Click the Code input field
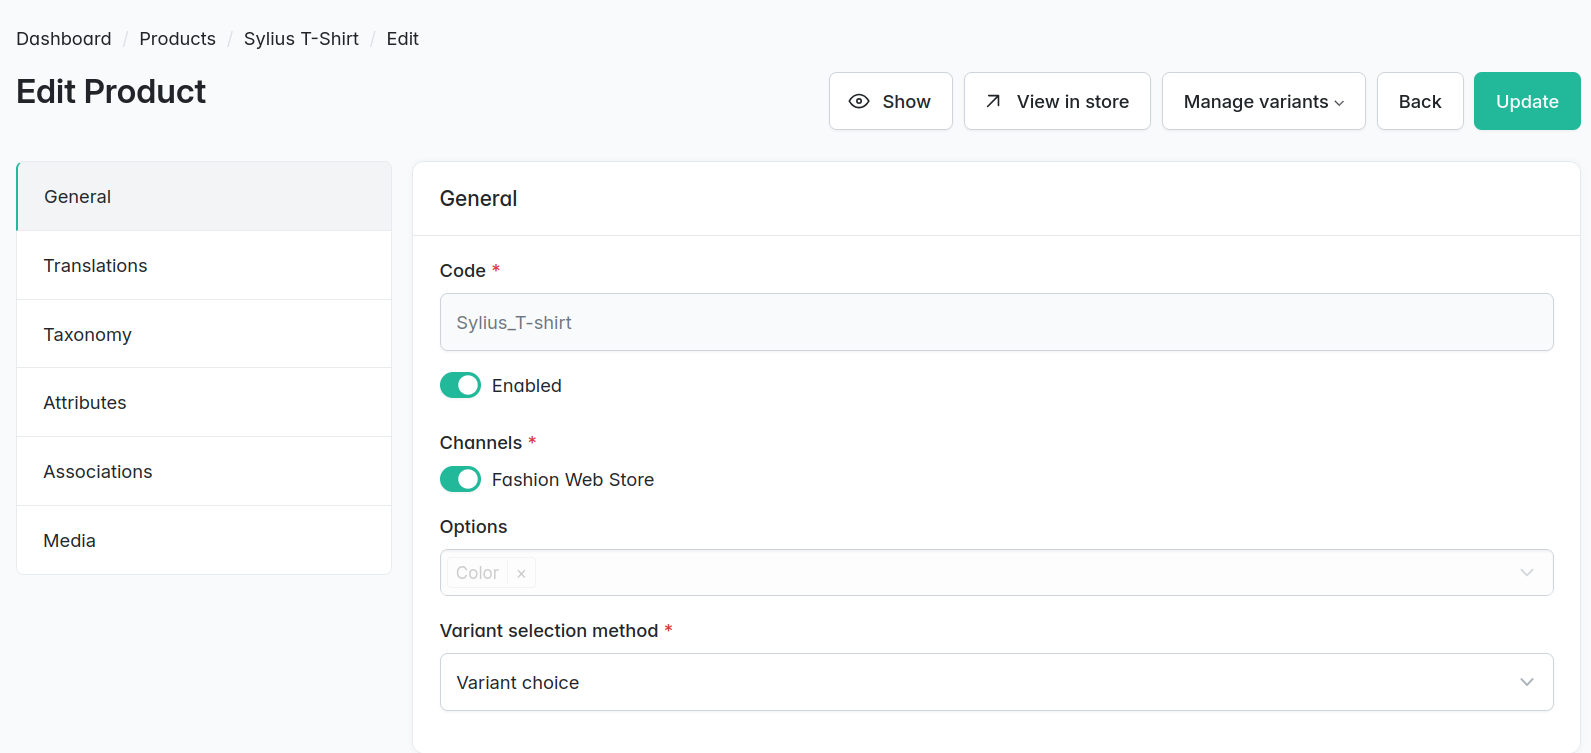 (996, 322)
